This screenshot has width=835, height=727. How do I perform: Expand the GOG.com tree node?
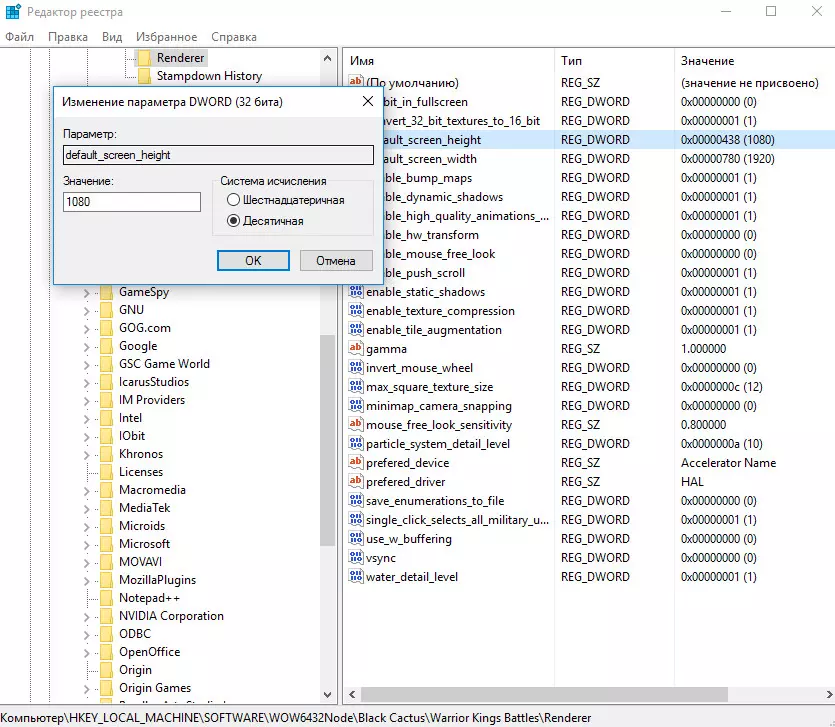(86, 329)
